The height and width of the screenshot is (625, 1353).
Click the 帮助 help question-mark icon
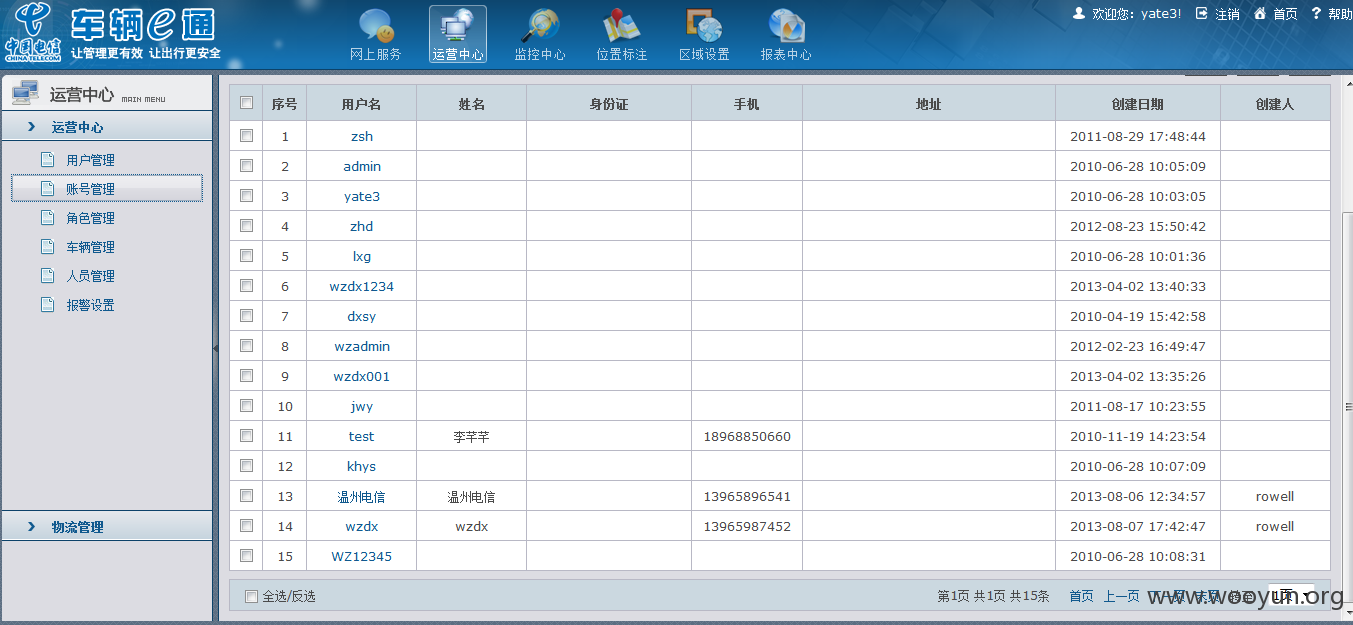[1316, 13]
